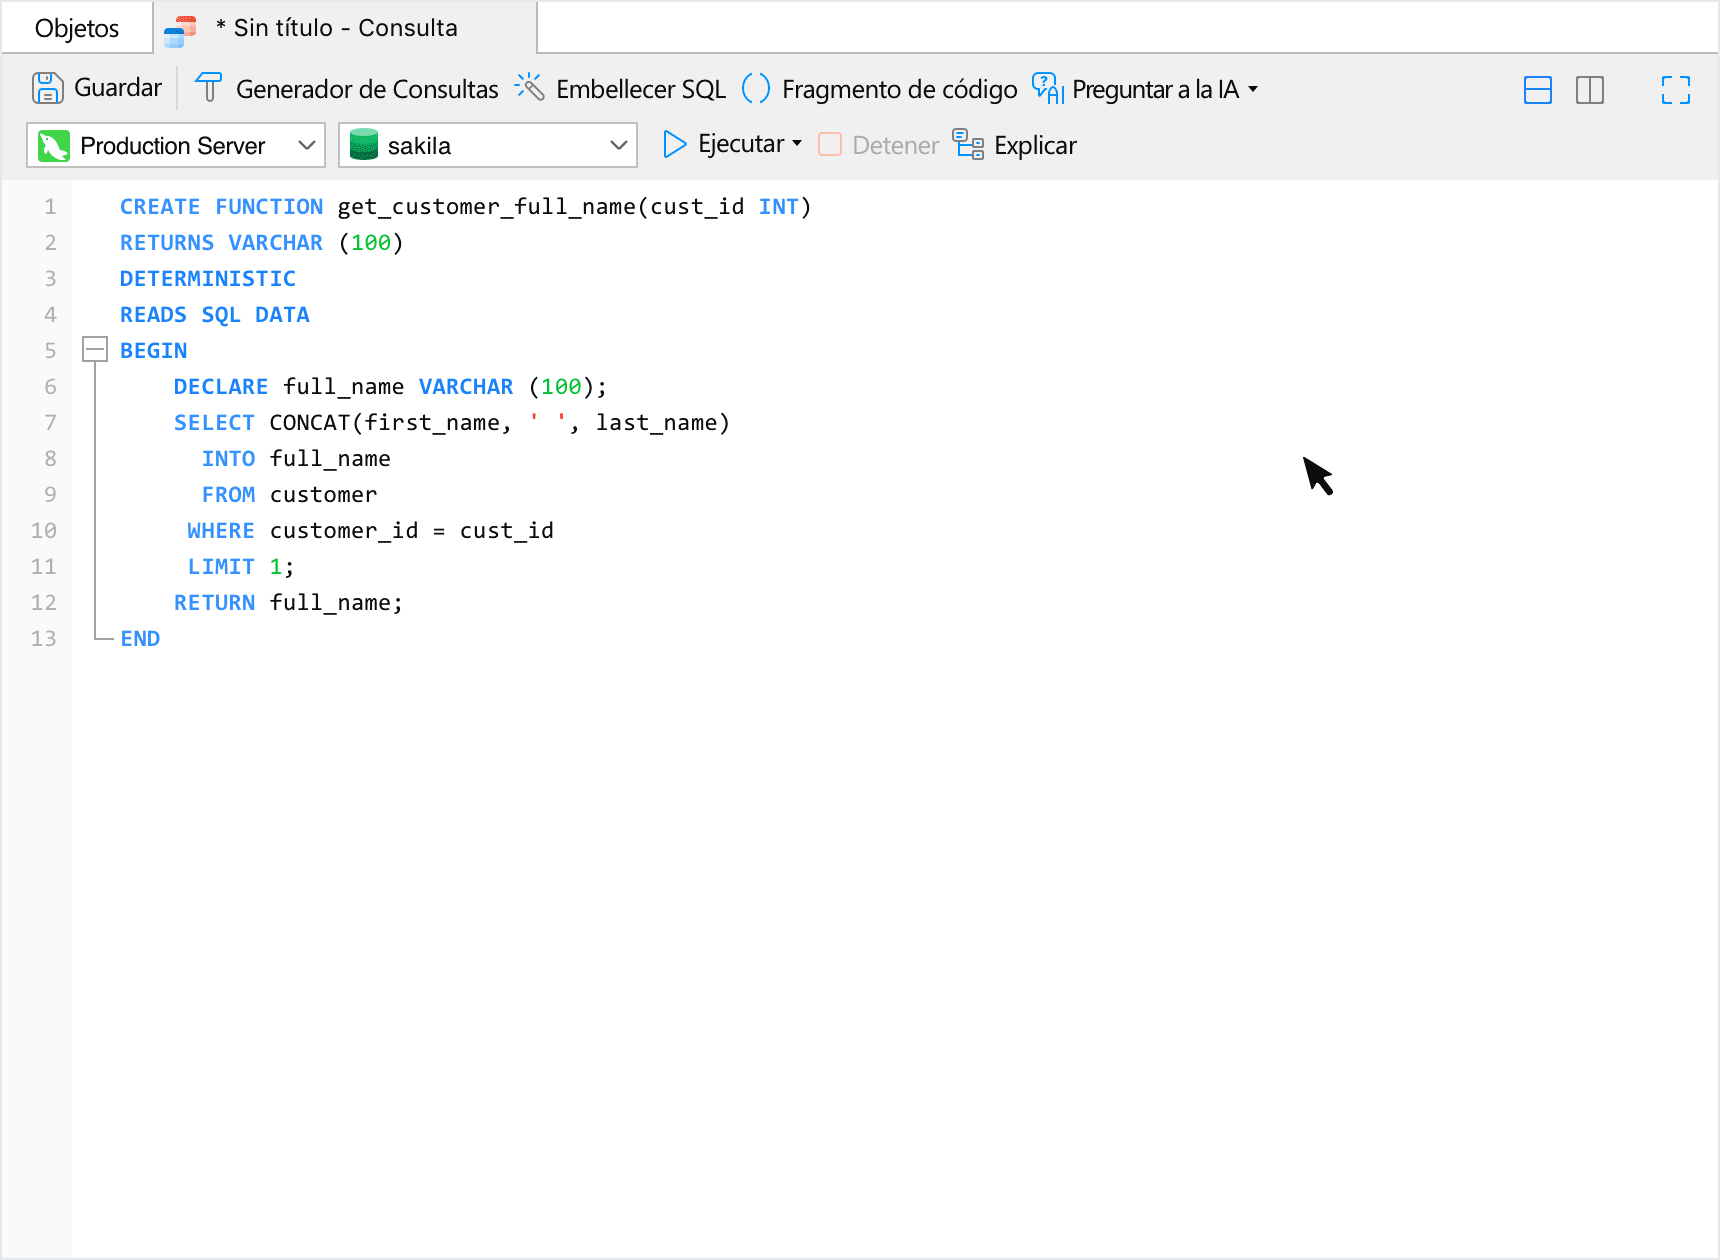Expand Preguntar a la IA dropdown arrow
This screenshot has width=1720, height=1260.
click(1253, 89)
